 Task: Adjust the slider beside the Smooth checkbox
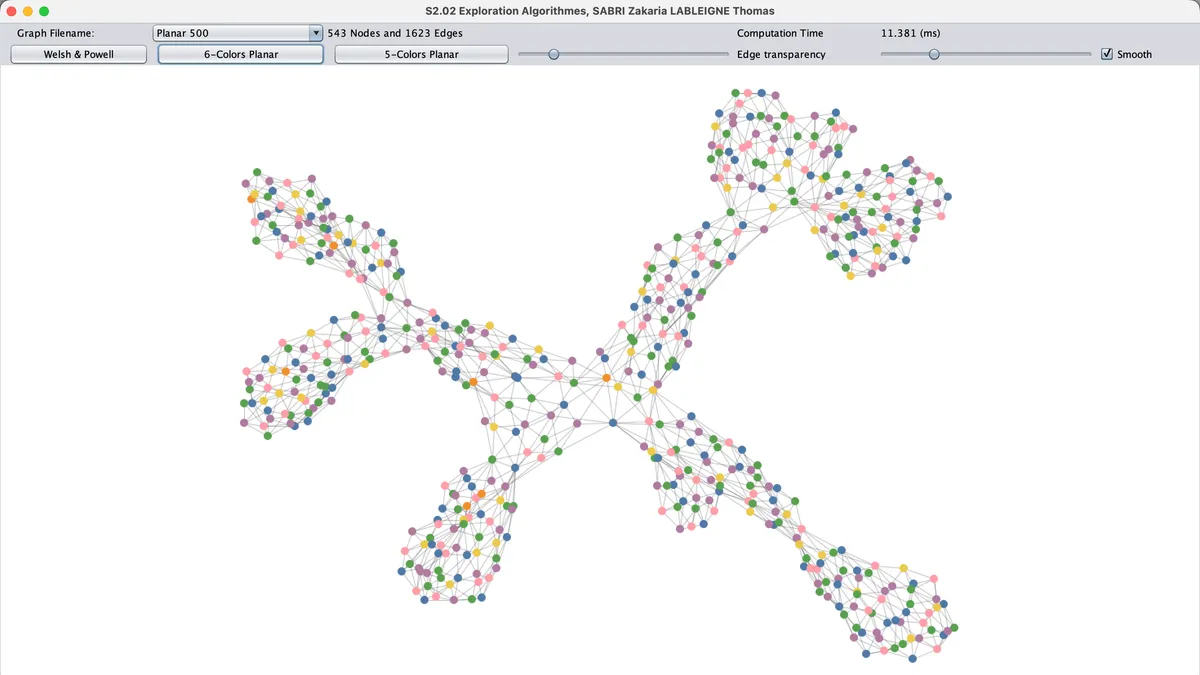pyautogui.click(x=985, y=54)
